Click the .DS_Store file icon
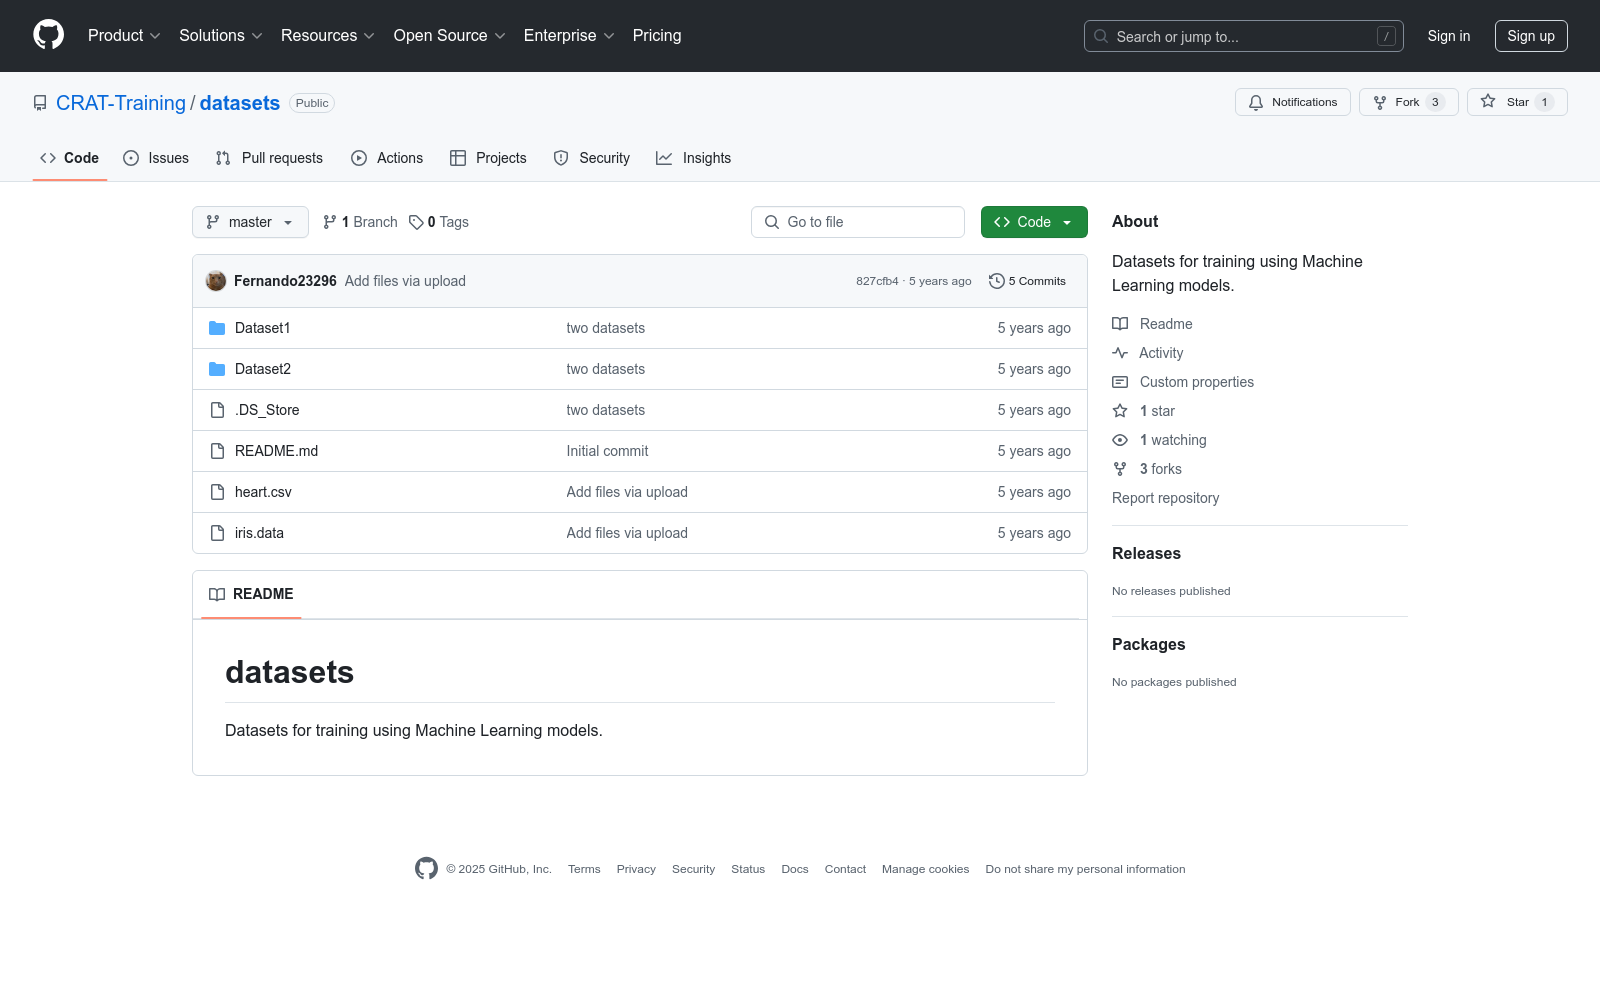Image resolution: width=1600 pixels, height=1000 pixels. coord(217,410)
